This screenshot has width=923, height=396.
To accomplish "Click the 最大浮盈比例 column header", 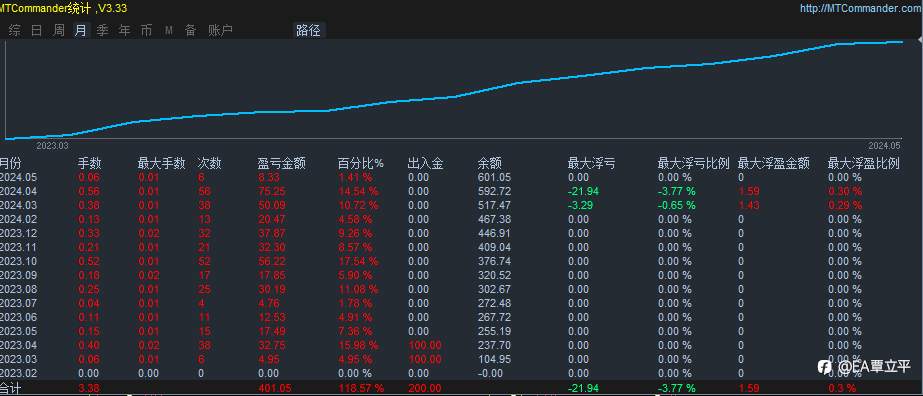I will point(864,164).
